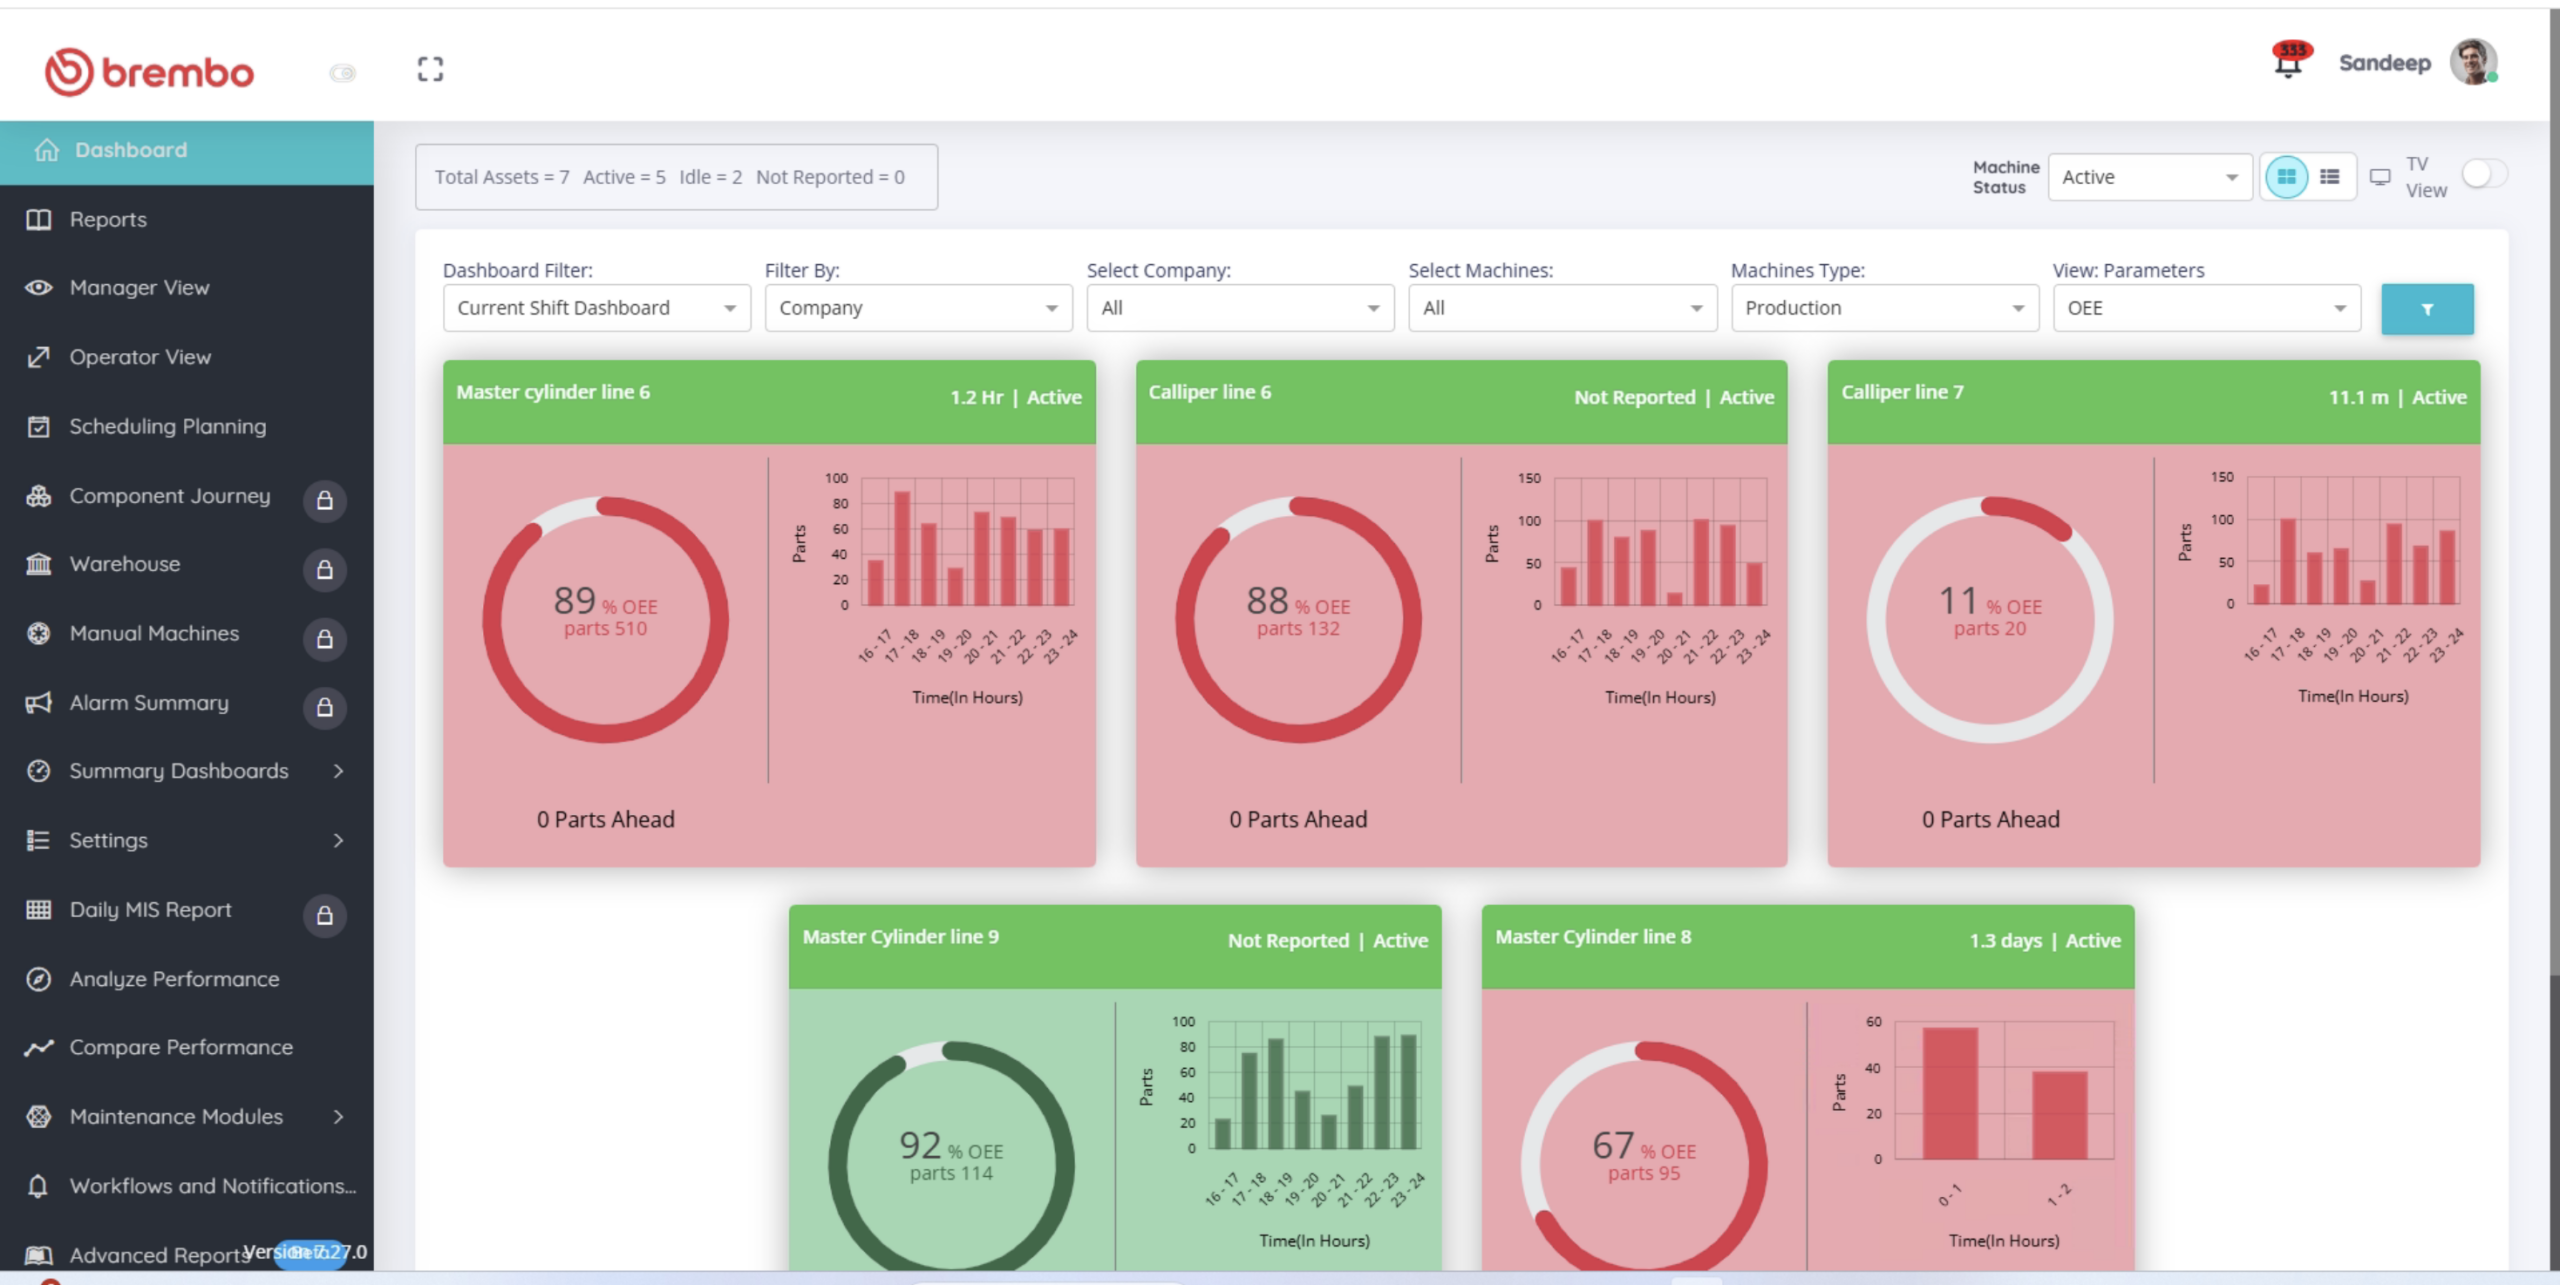This screenshot has height=1285, width=2560.
Task: Click the Reports book icon
Action: pos(38,220)
